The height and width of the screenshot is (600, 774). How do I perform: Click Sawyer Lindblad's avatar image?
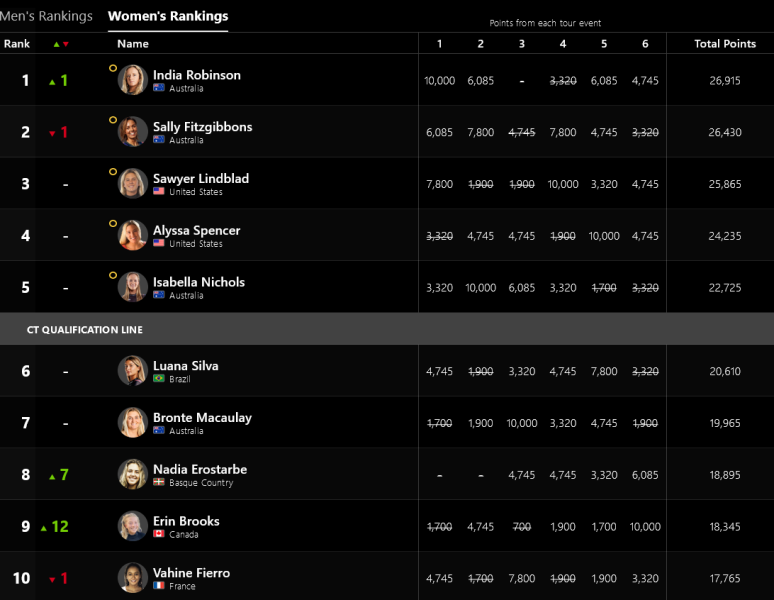coord(133,184)
